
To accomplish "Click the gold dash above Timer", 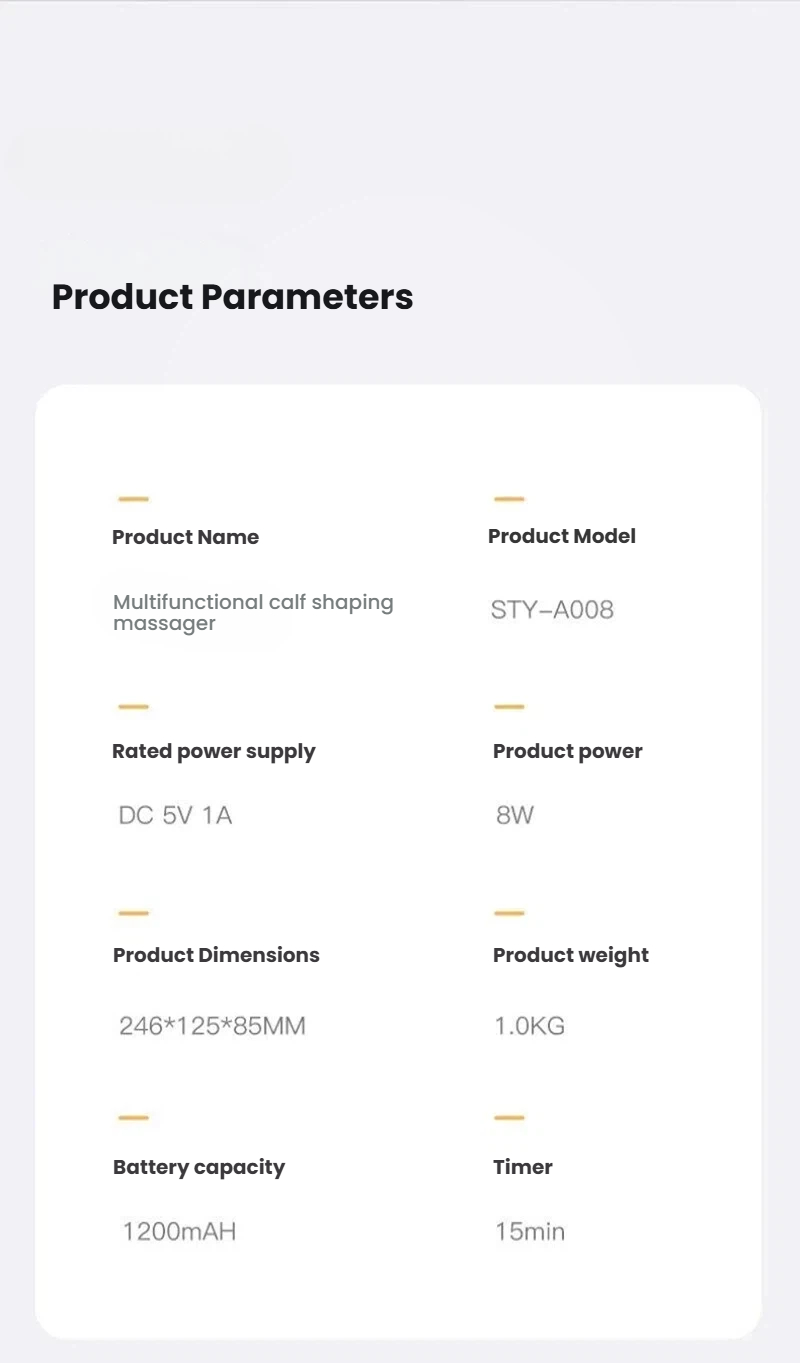I will point(509,1117).
